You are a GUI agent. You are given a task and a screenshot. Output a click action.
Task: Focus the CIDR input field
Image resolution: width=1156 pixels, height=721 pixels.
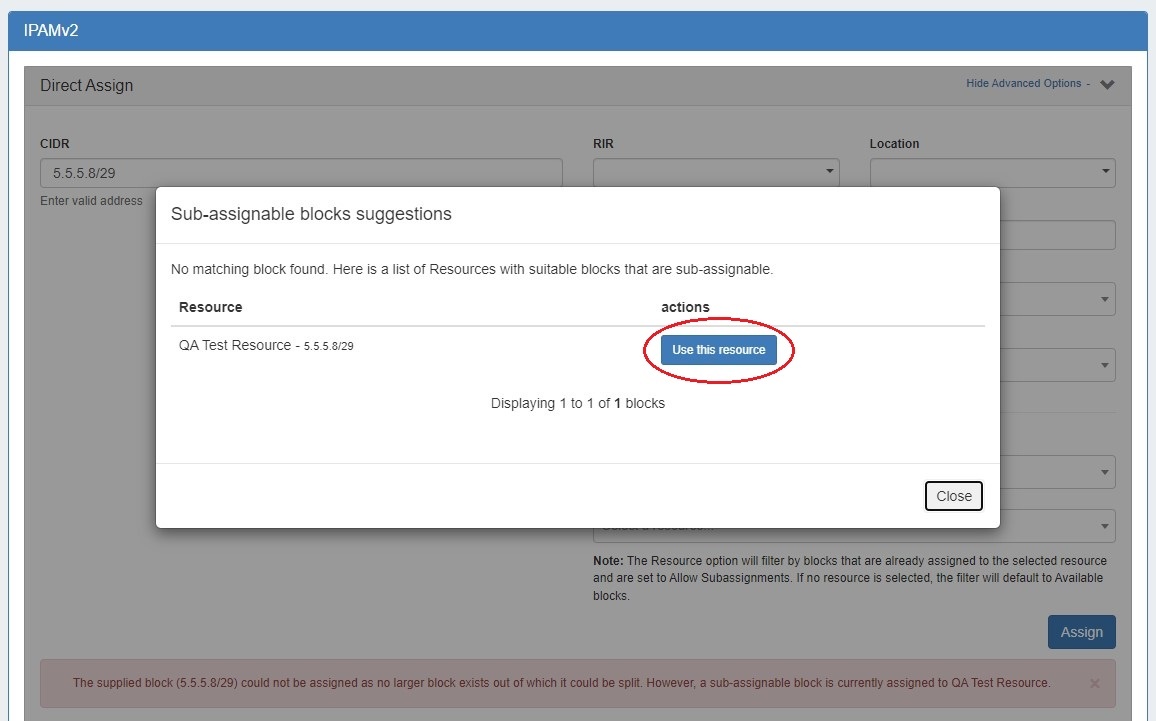click(301, 172)
